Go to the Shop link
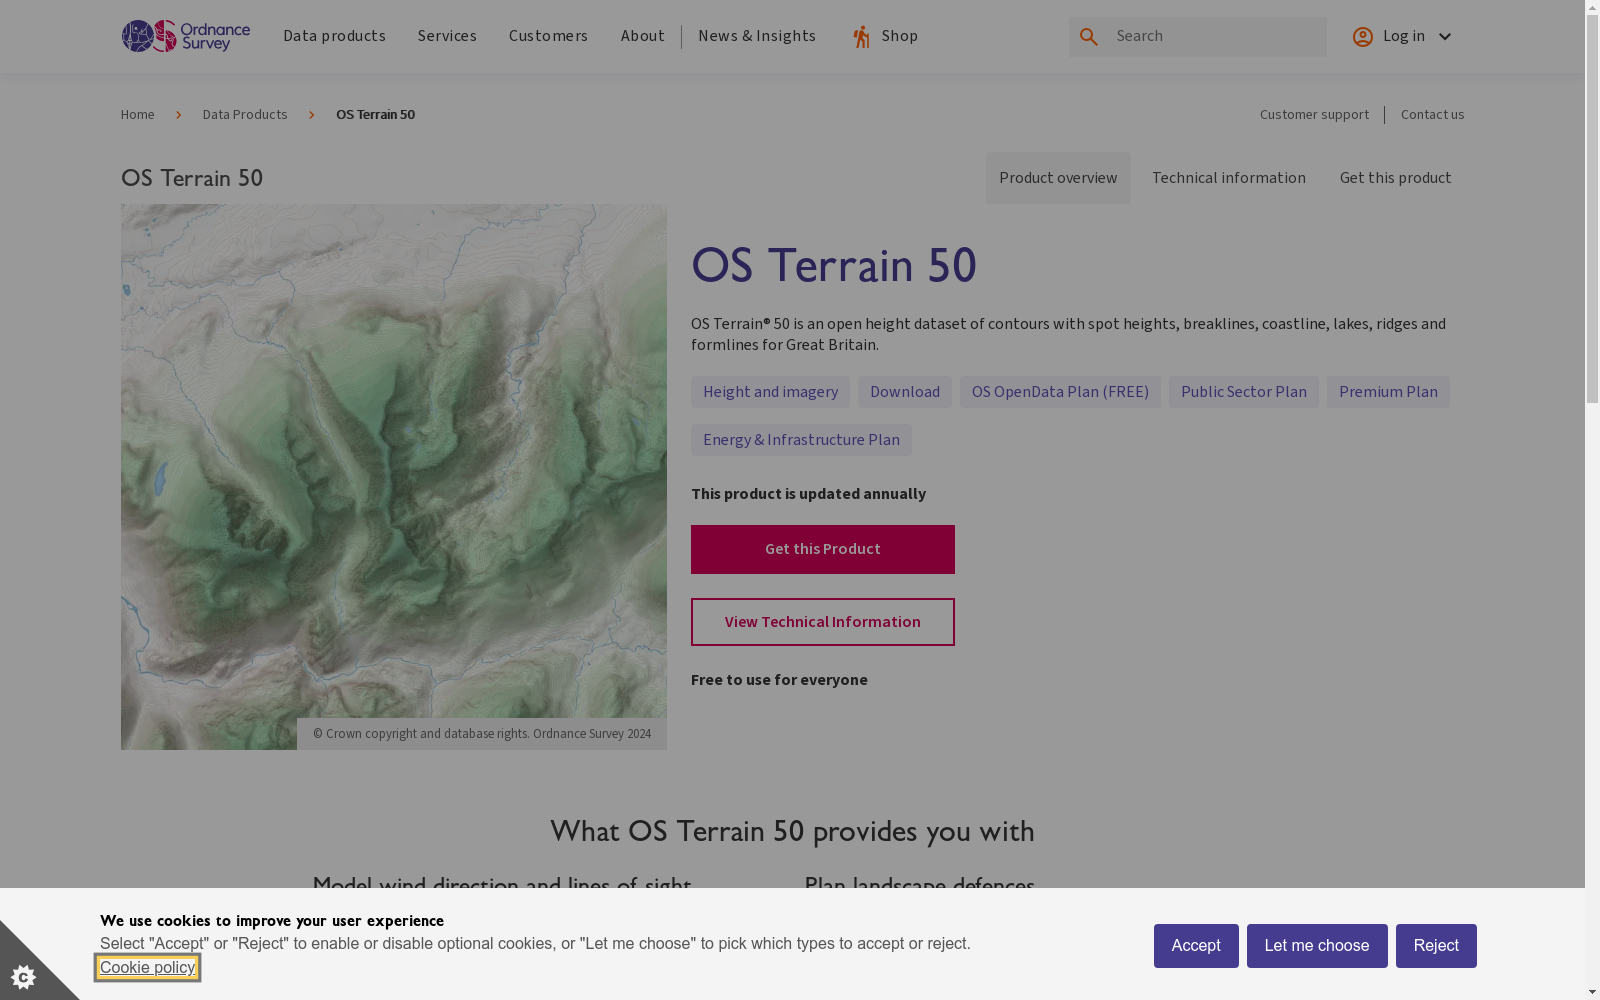 [x=900, y=36]
